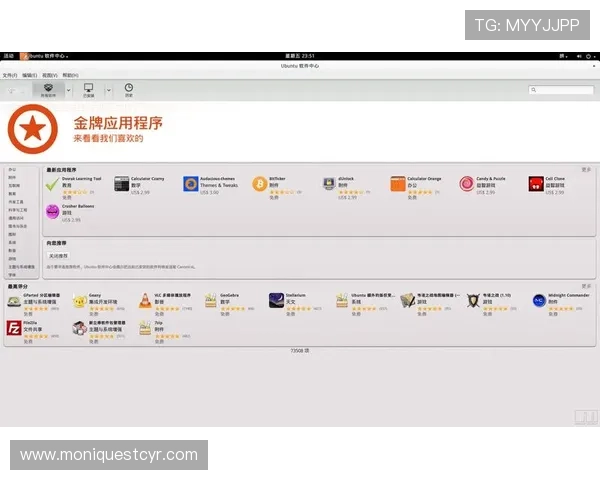
Task: Select the first category in the sidebar list
Action: click(x=12, y=170)
